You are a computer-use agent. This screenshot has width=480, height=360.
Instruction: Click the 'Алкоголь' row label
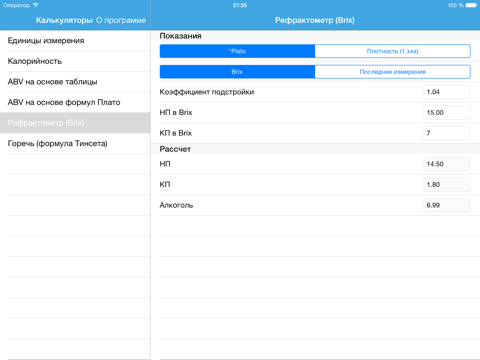tap(176, 205)
